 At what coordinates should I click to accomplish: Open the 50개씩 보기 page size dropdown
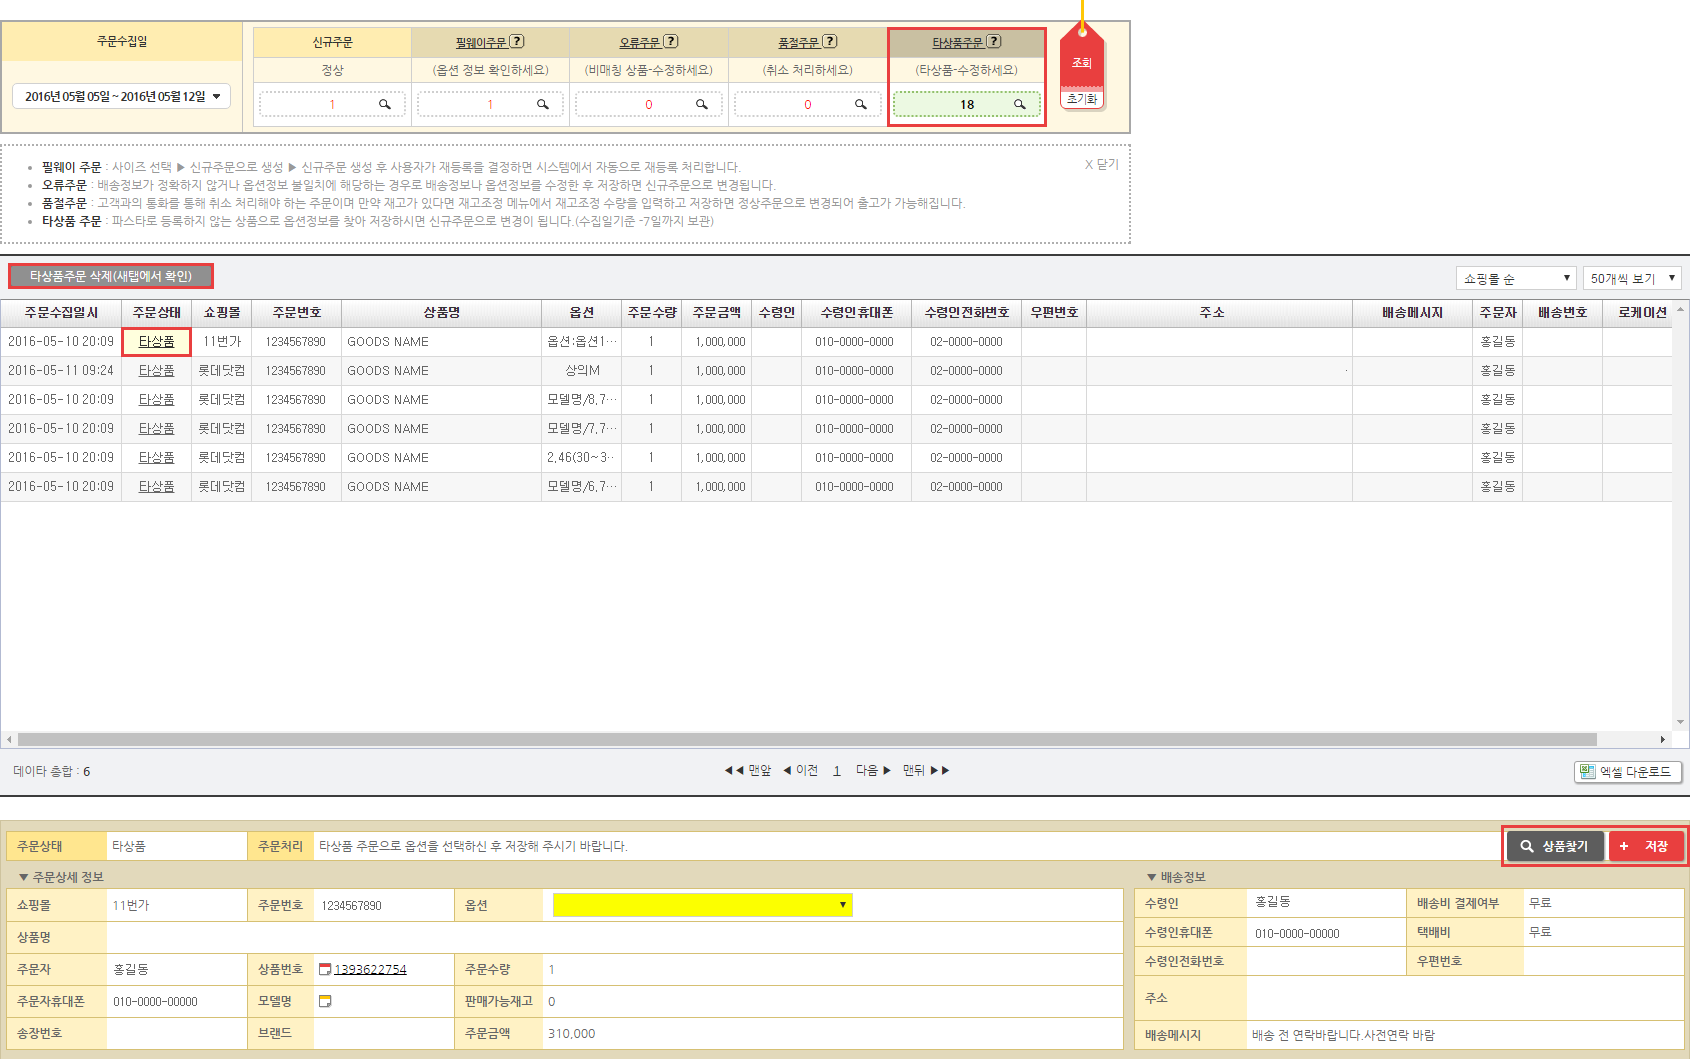click(1631, 278)
